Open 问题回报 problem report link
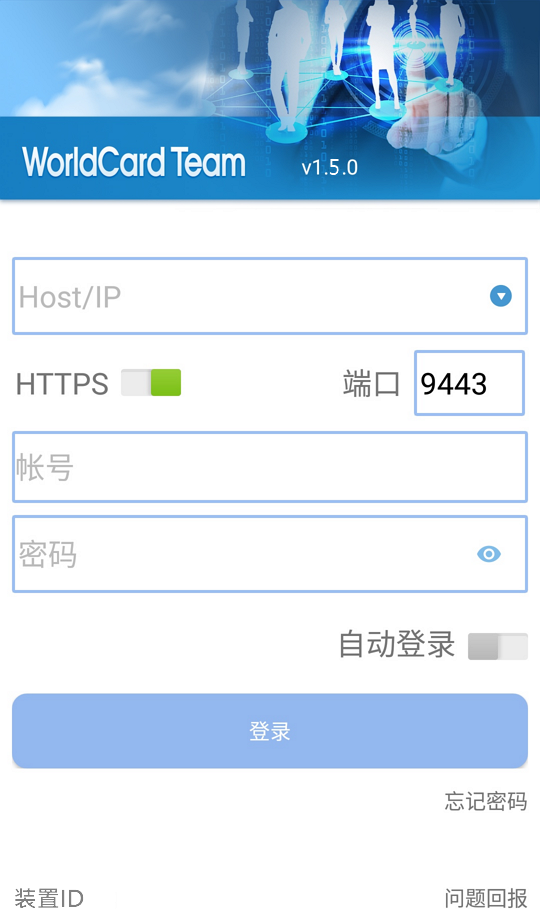Viewport: 540px width, 924px height. pyautogui.click(x=486, y=899)
